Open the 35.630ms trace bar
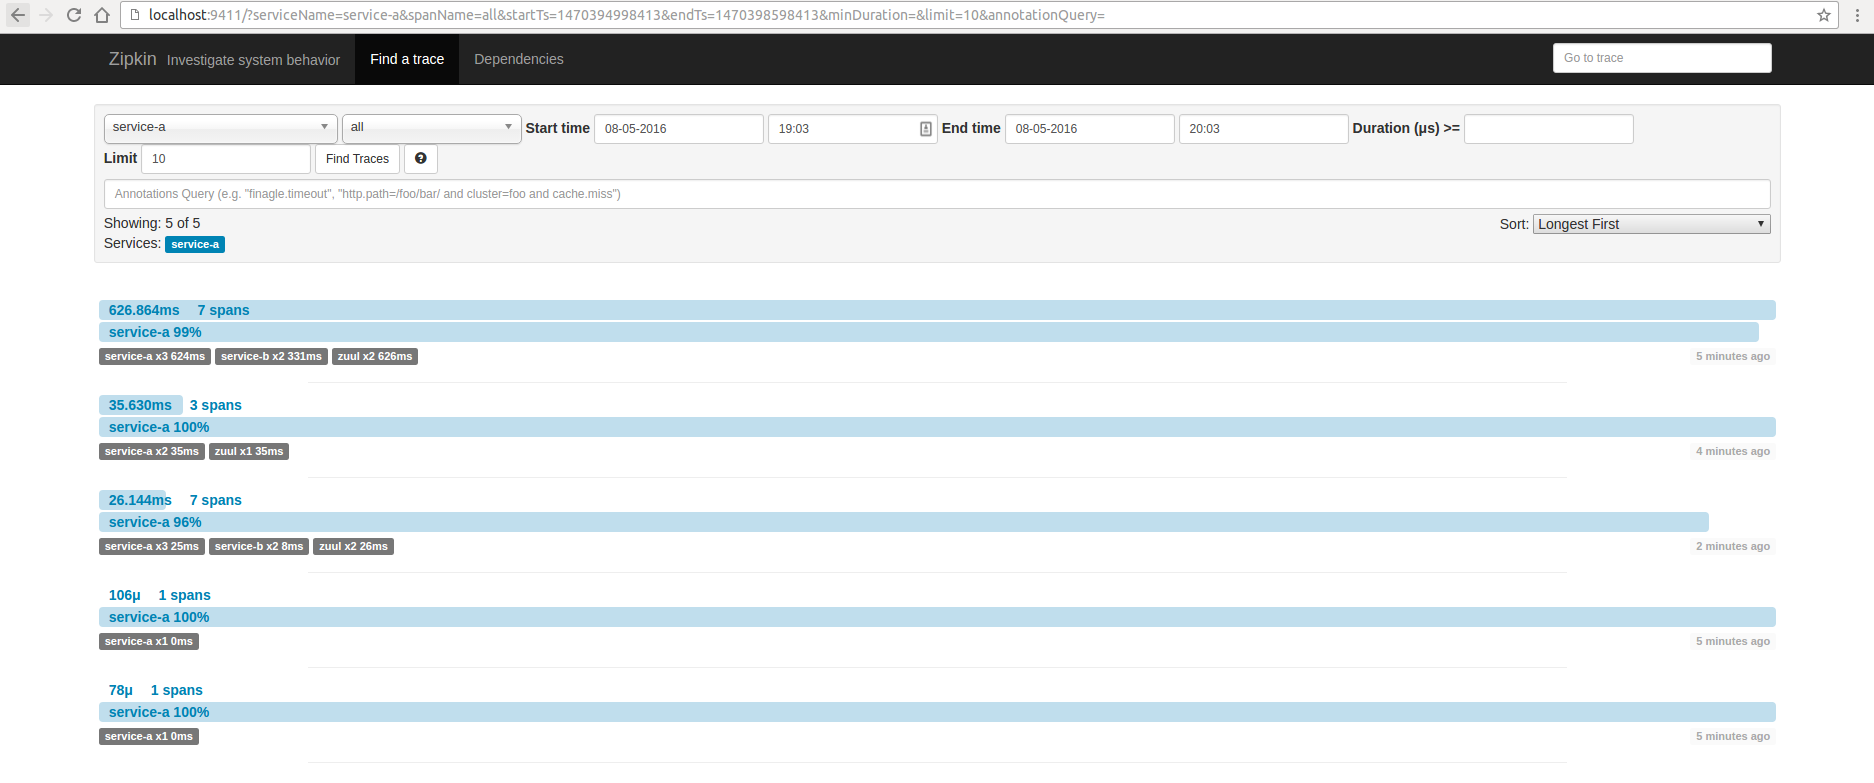The width and height of the screenshot is (1874, 783). [936, 427]
